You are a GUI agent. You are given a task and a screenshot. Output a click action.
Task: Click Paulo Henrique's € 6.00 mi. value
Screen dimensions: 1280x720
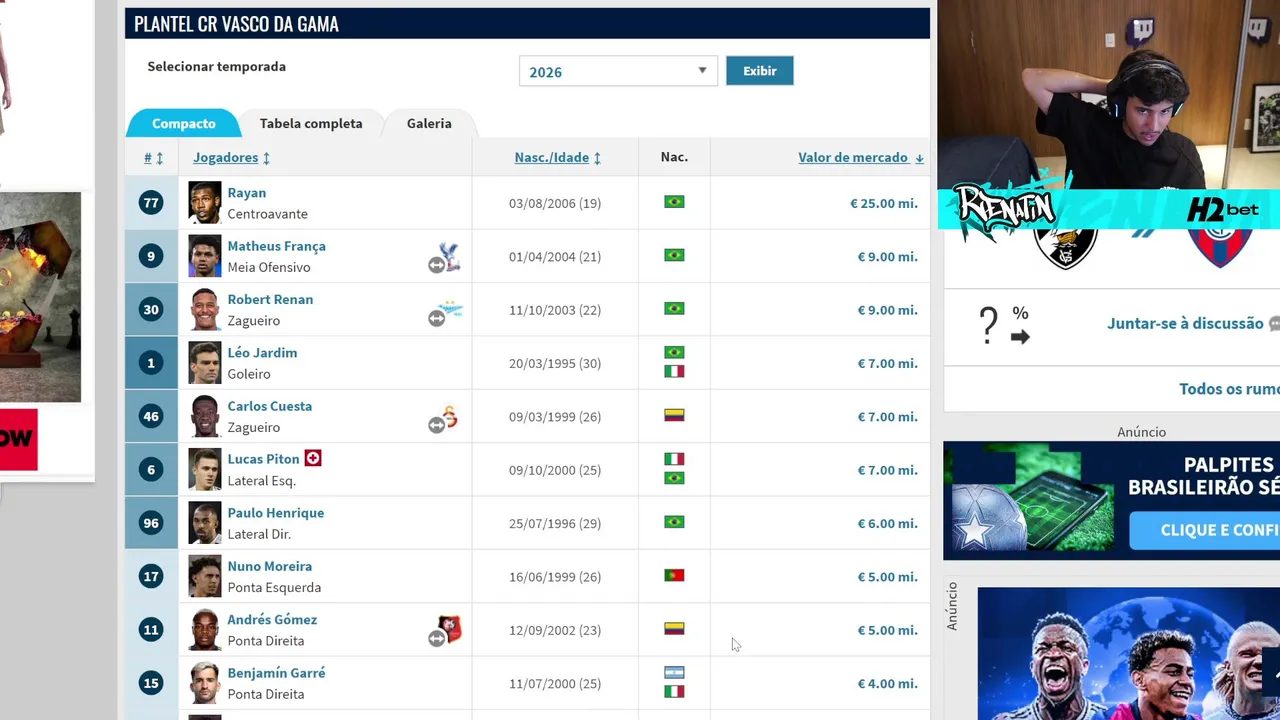click(x=887, y=523)
